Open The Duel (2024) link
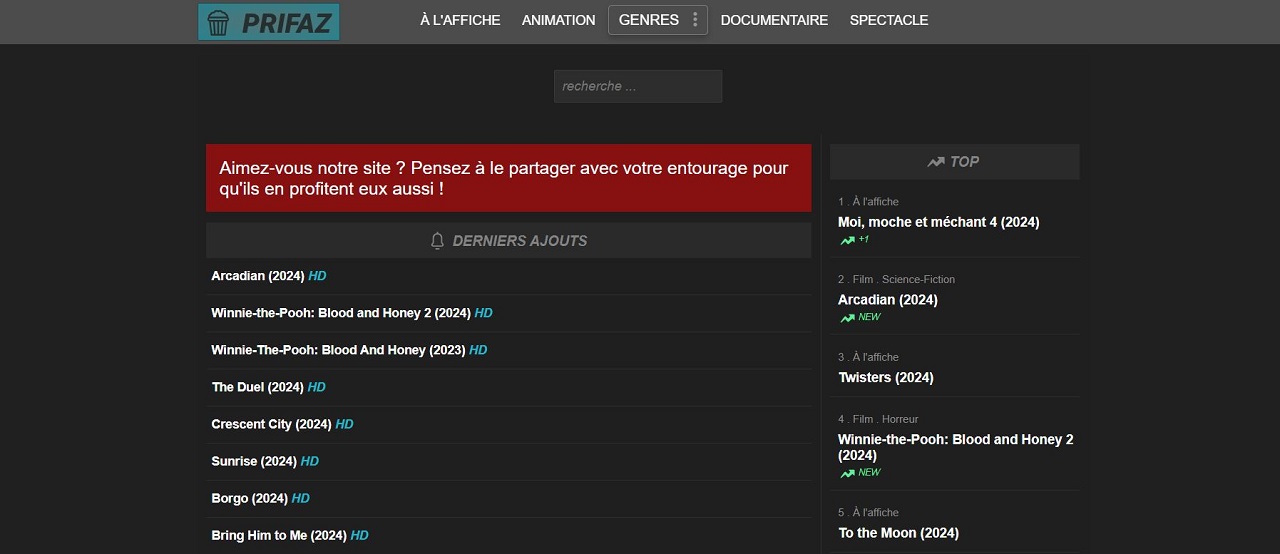 (x=257, y=387)
